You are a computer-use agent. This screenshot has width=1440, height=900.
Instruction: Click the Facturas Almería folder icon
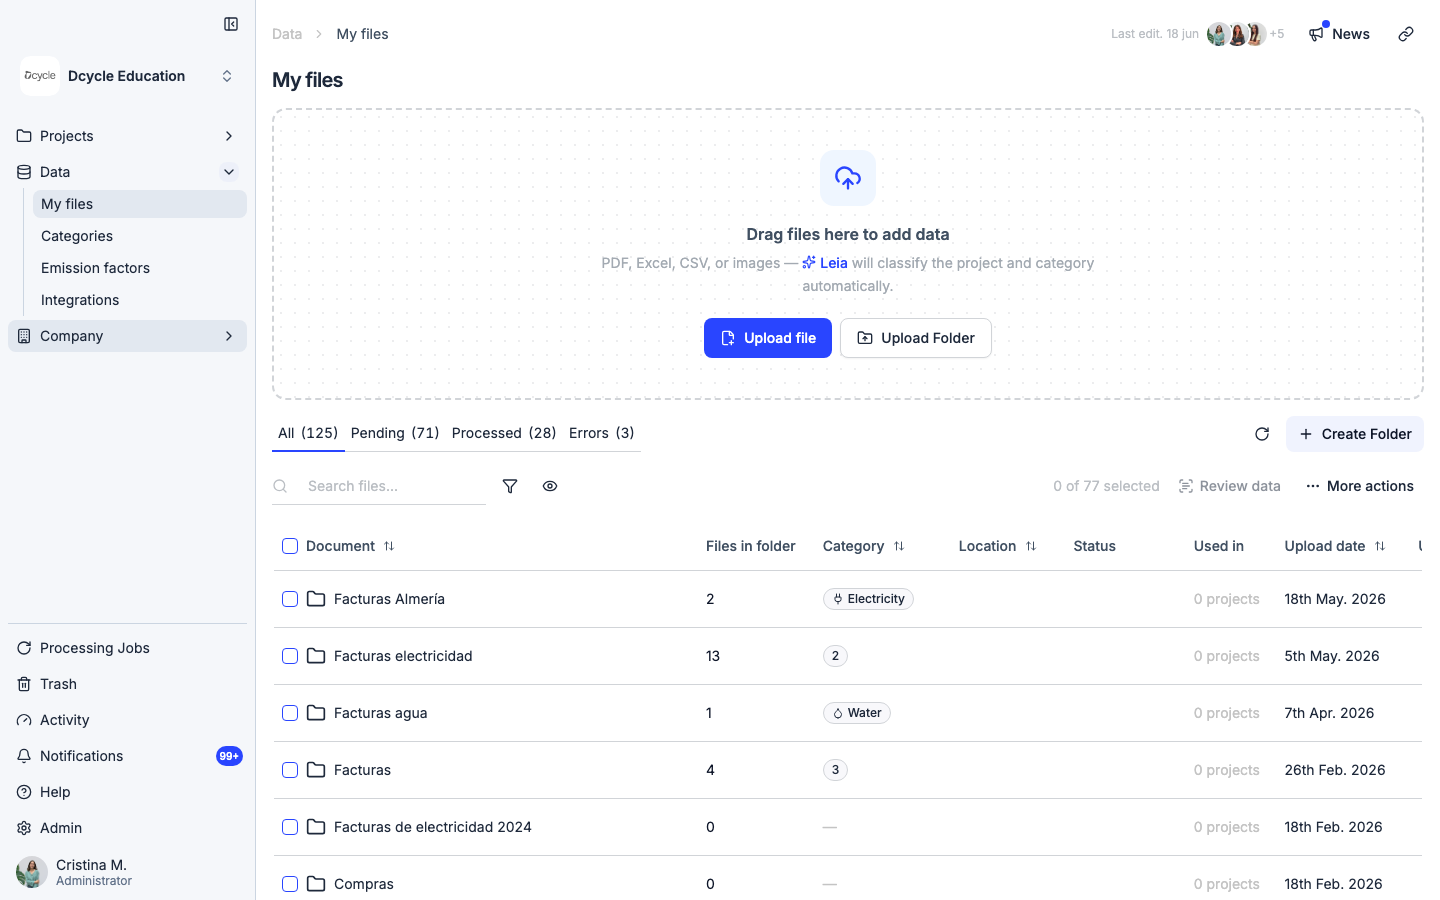316,599
